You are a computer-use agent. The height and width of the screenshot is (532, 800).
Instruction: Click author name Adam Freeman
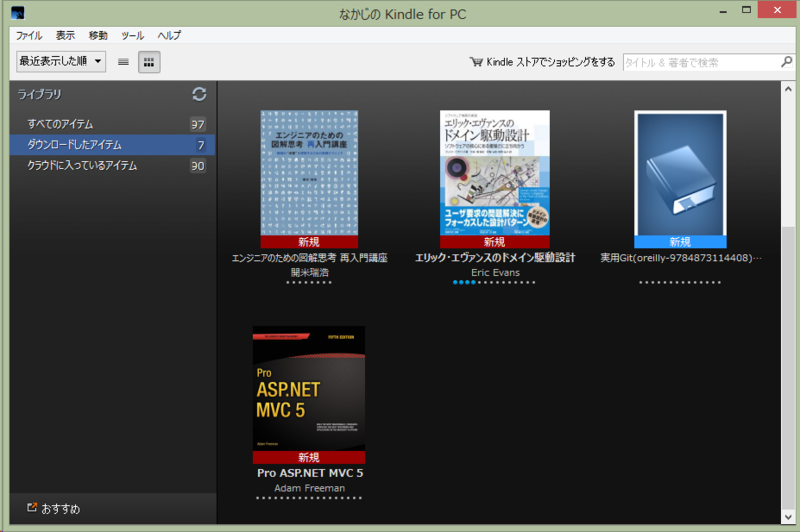(310, 488)
